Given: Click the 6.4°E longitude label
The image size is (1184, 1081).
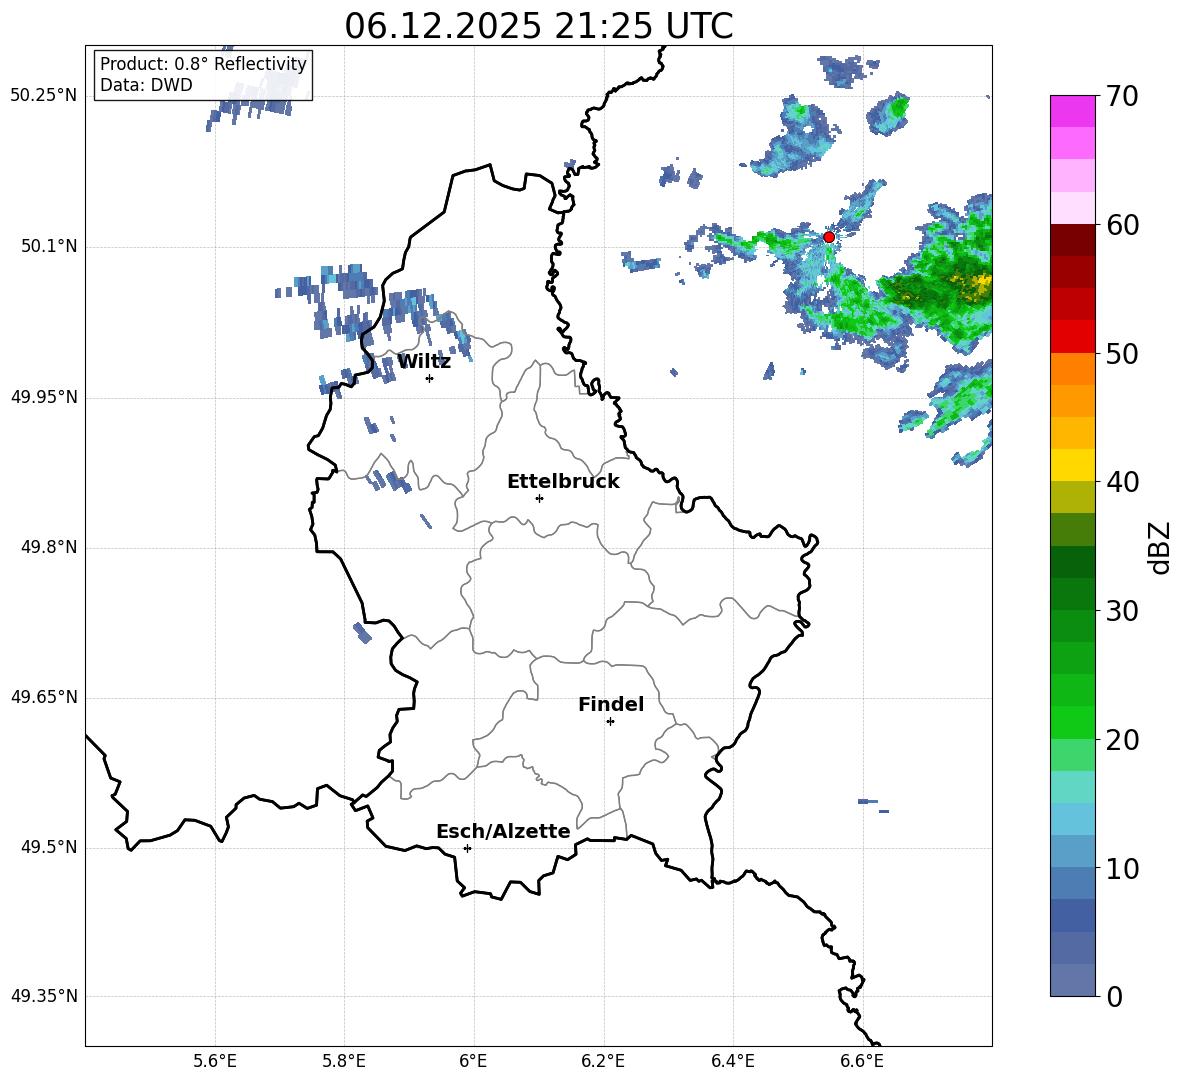Looking at the screenshot, I should click(732, 1062).
